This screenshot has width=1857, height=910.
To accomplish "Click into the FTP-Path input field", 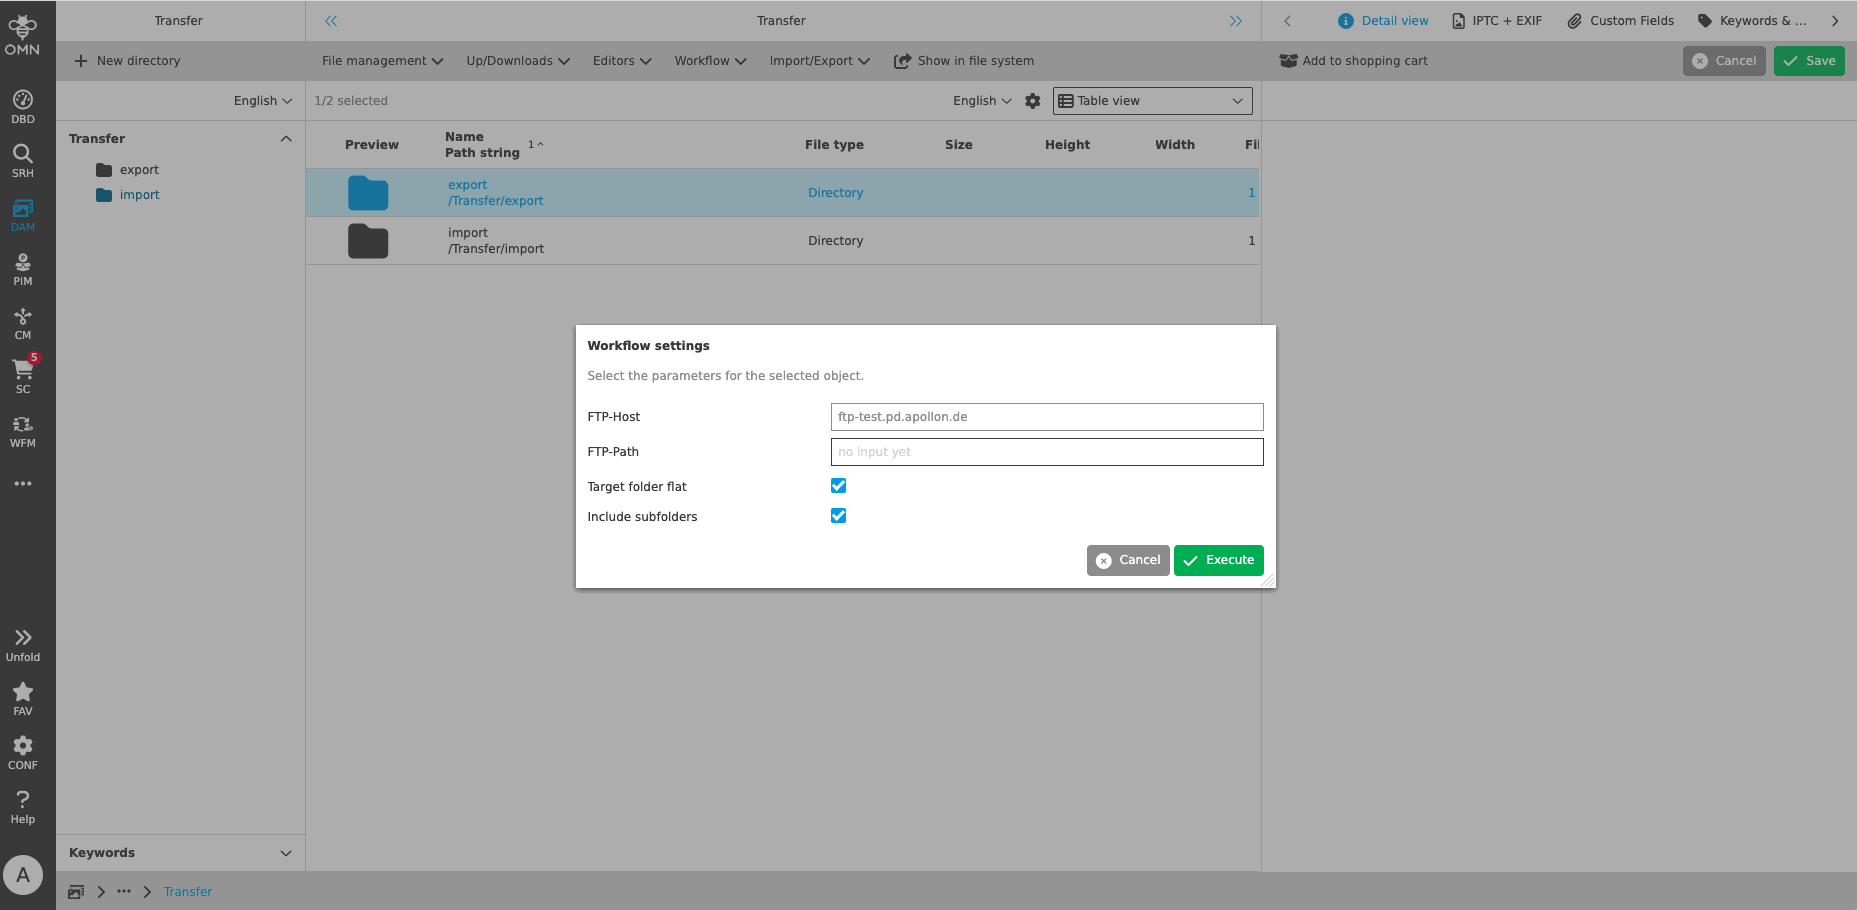I will point(1046,452).
